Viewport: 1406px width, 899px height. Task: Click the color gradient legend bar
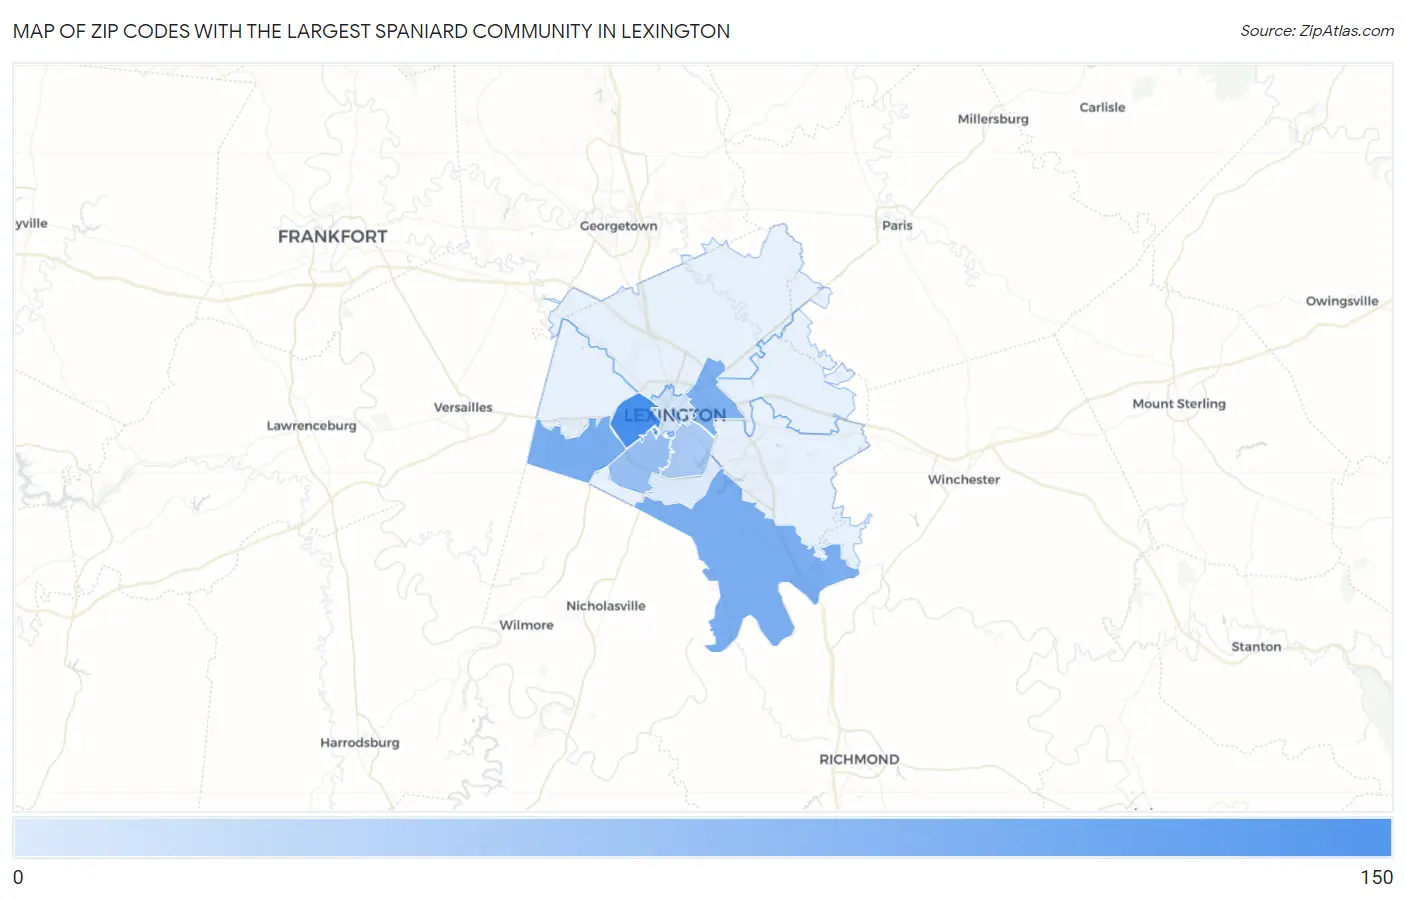[703, 837]
